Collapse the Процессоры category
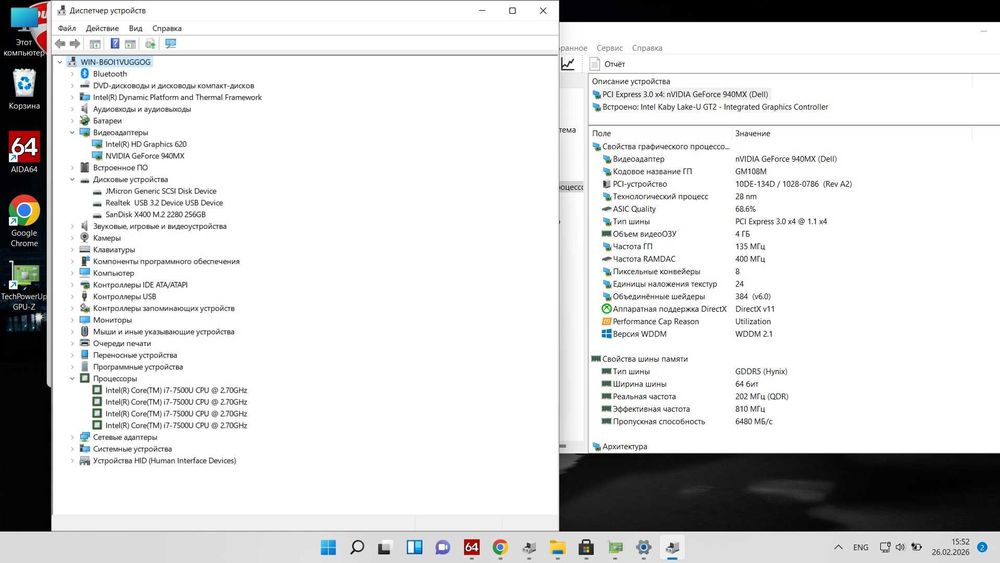The height and width of the screenshot is (563, 1000). [x=72, y=379]
